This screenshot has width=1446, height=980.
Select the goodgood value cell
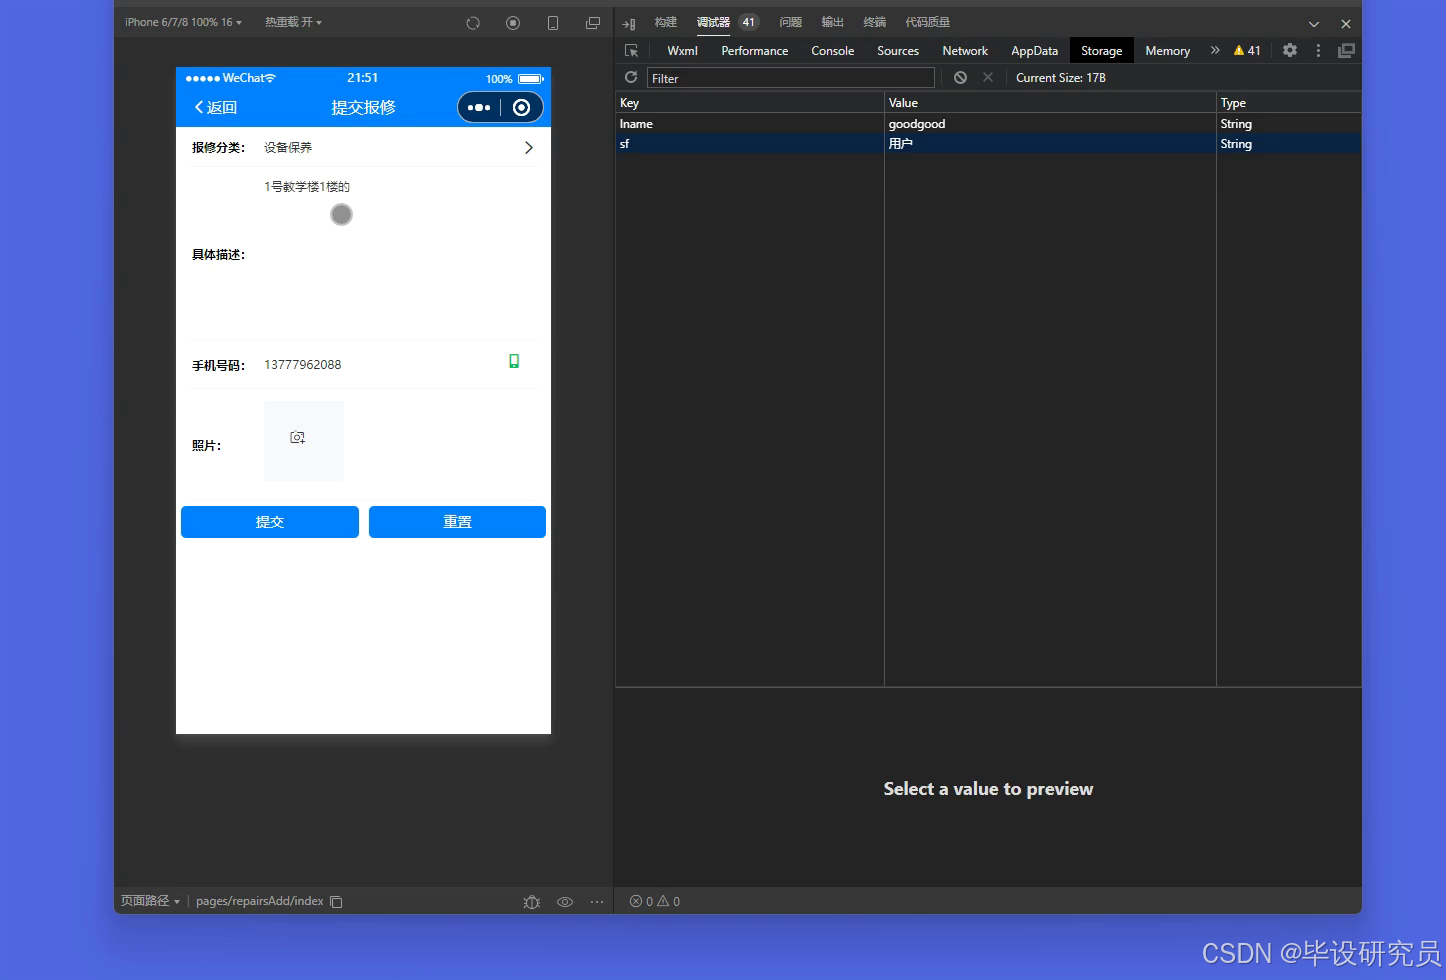[x=1050, y=124]
